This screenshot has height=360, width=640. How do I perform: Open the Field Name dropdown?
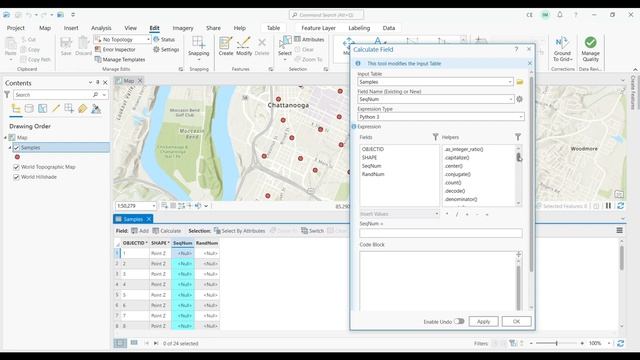(510, 99)
